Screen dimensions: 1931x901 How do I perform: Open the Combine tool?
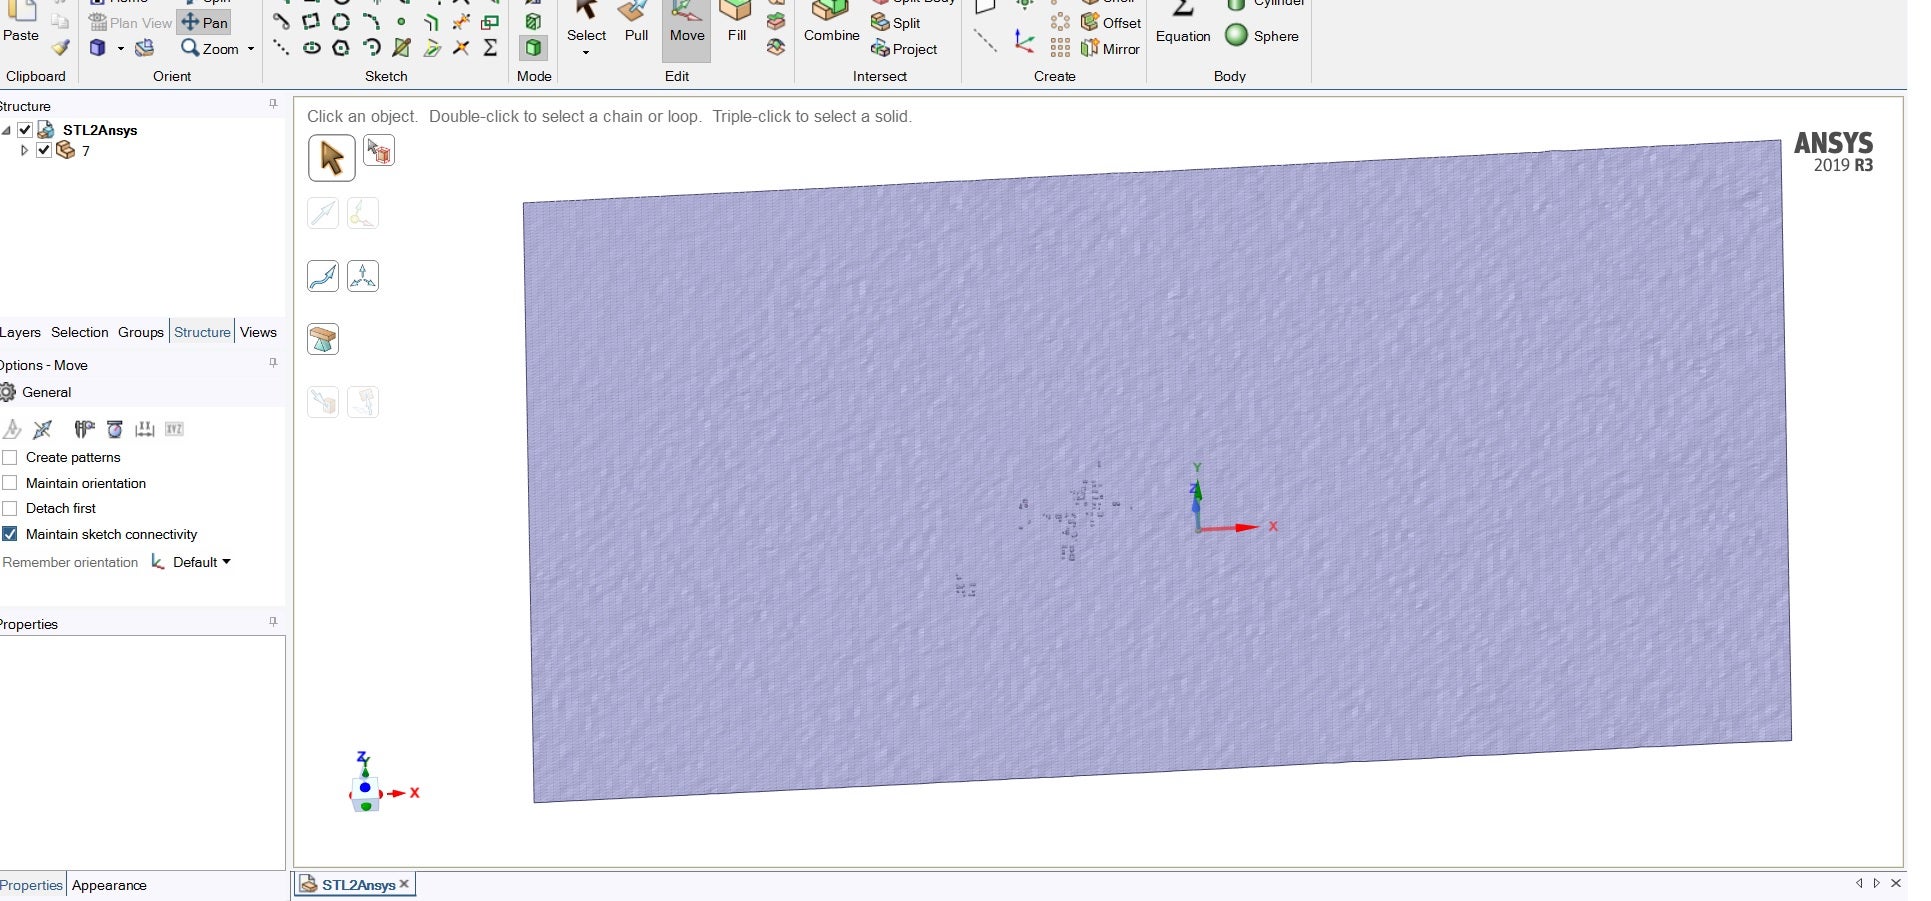[x=831, y=24]
